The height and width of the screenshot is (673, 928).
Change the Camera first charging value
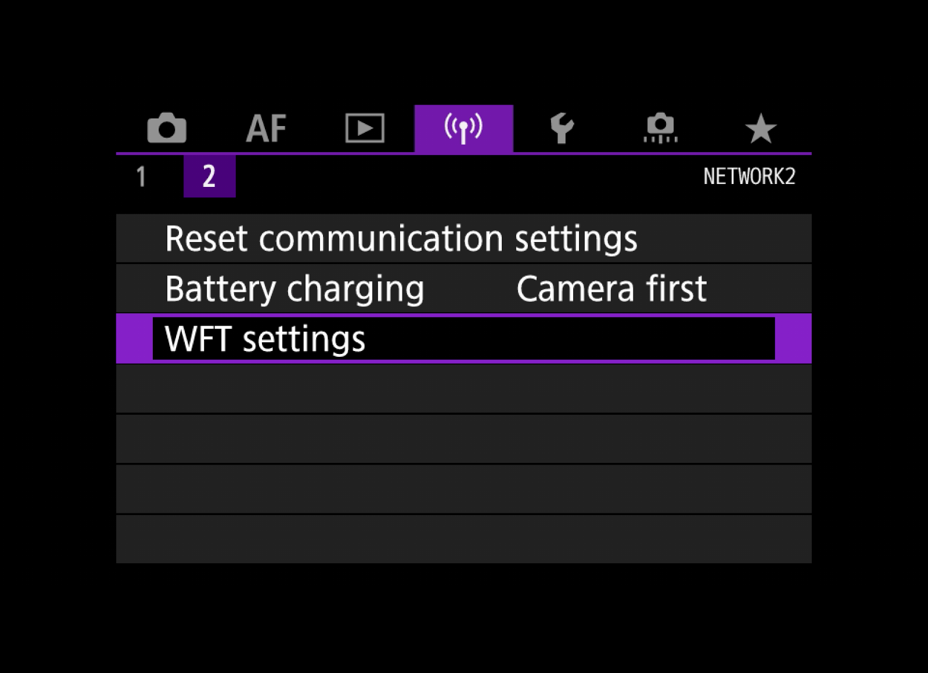pyautogui.click(x=611, y=289)
